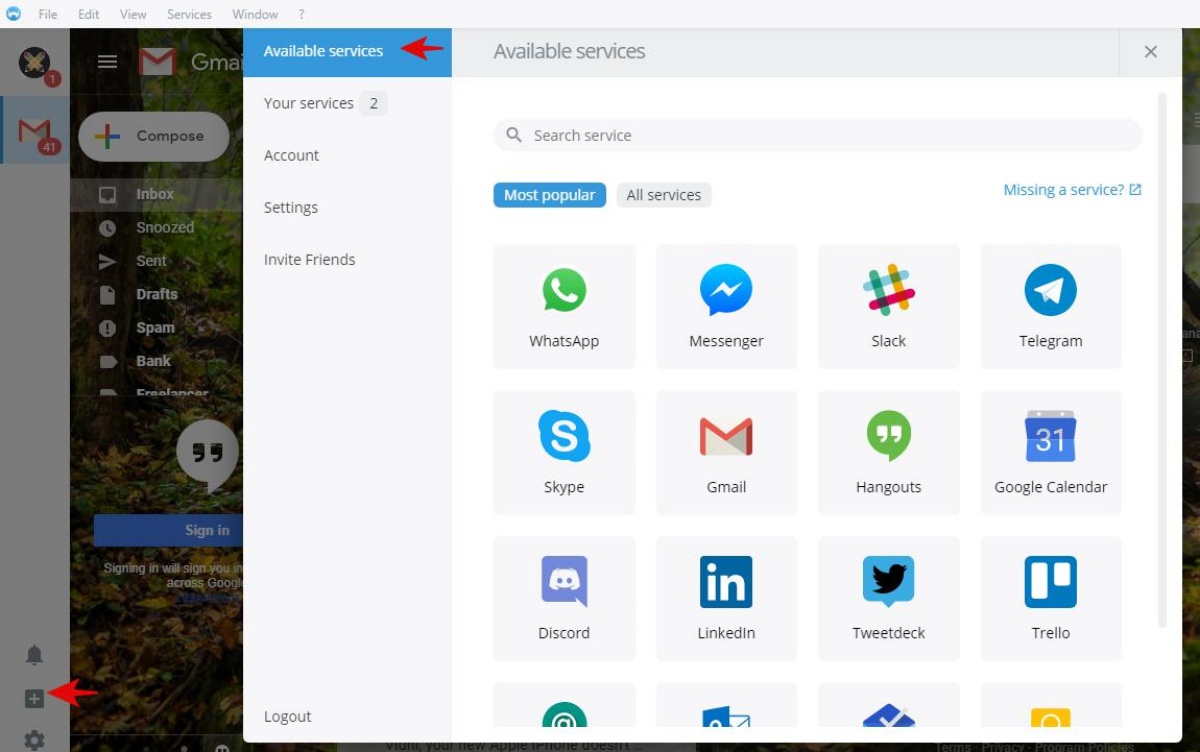
Task: Open the ? help menu
Action: (x=302, y=14)
